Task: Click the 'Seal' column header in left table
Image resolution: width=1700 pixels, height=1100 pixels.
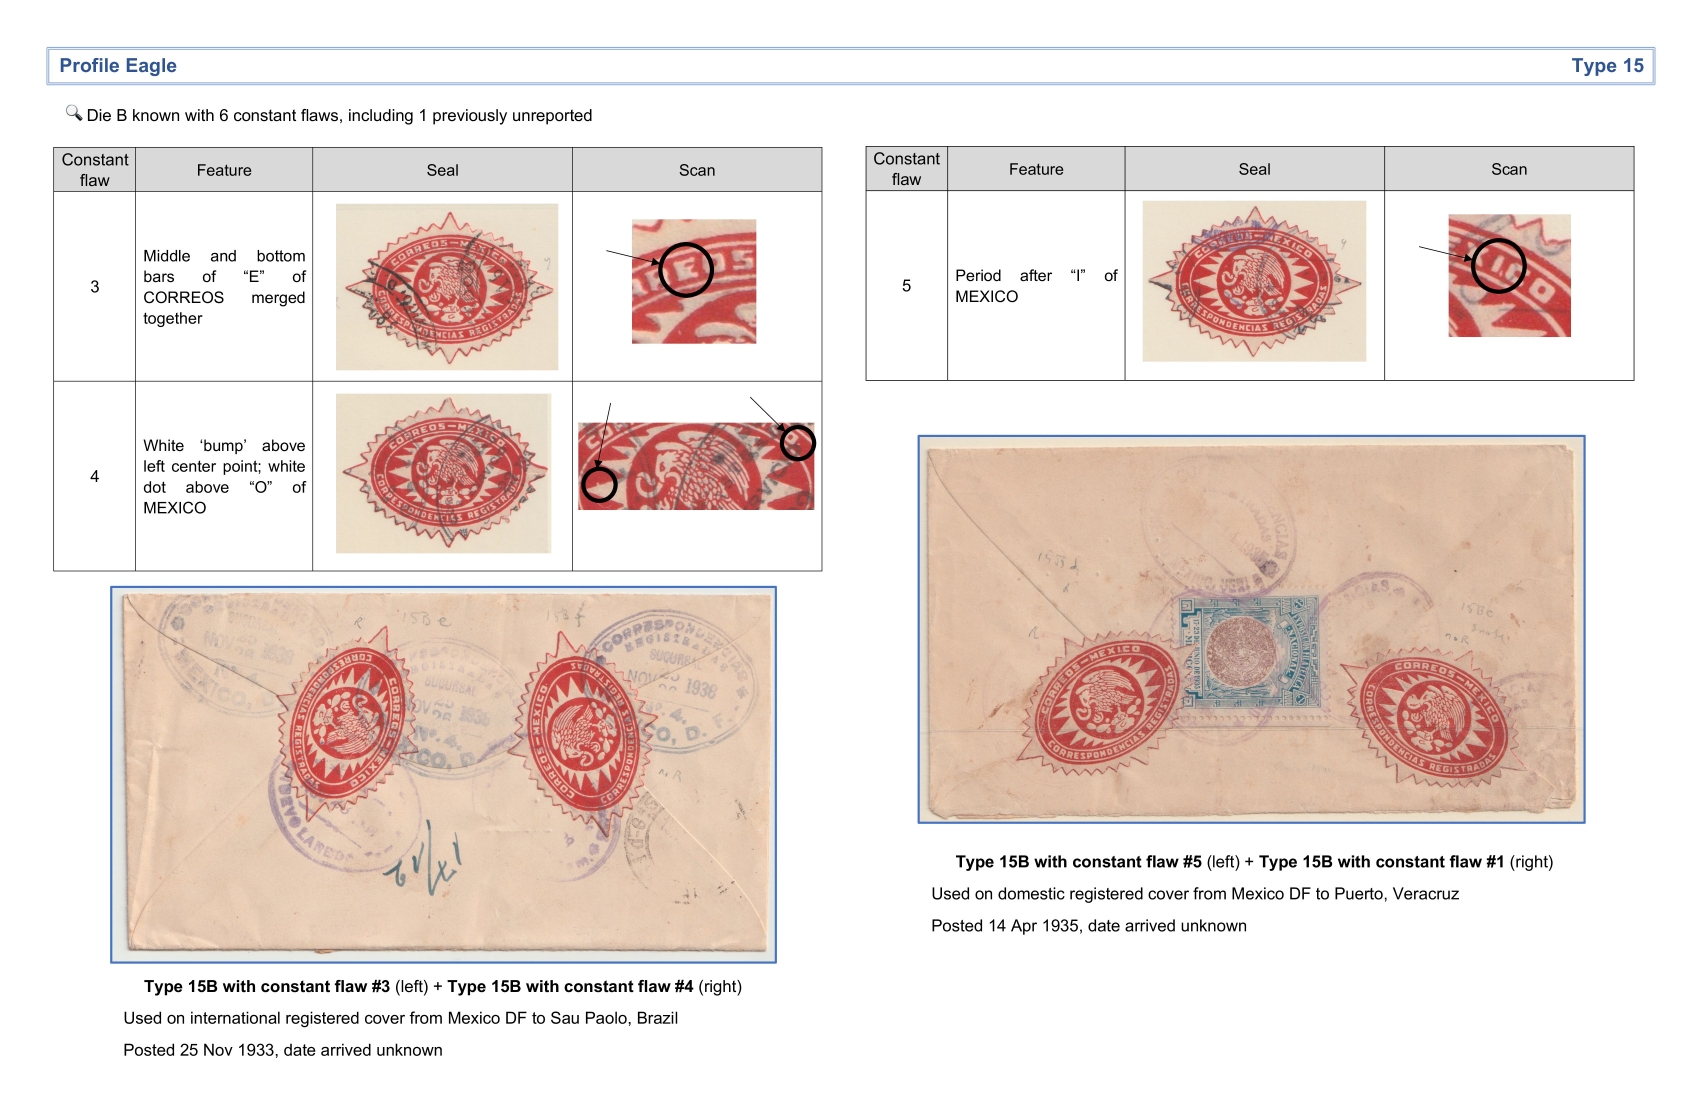Action: (442, 171)
